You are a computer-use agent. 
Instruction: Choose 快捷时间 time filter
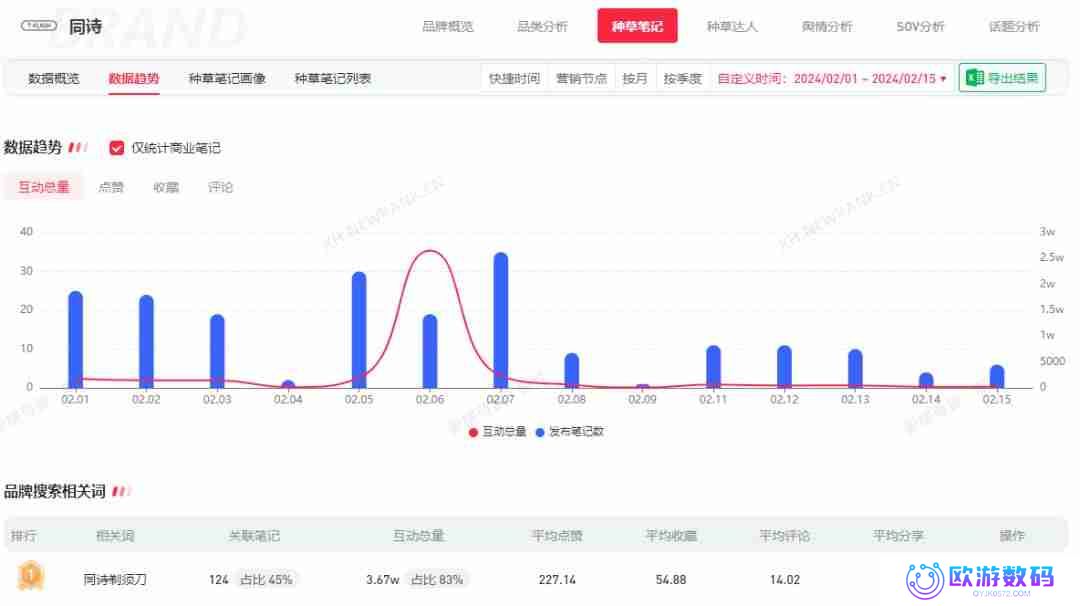(515, 79)
